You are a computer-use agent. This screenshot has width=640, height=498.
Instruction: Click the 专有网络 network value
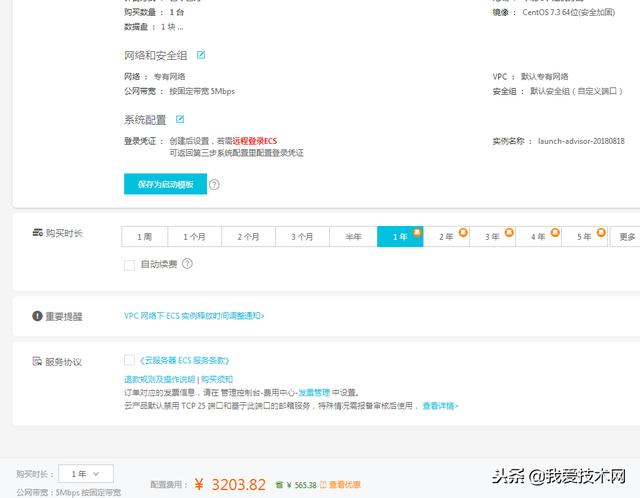click(170, 77)
